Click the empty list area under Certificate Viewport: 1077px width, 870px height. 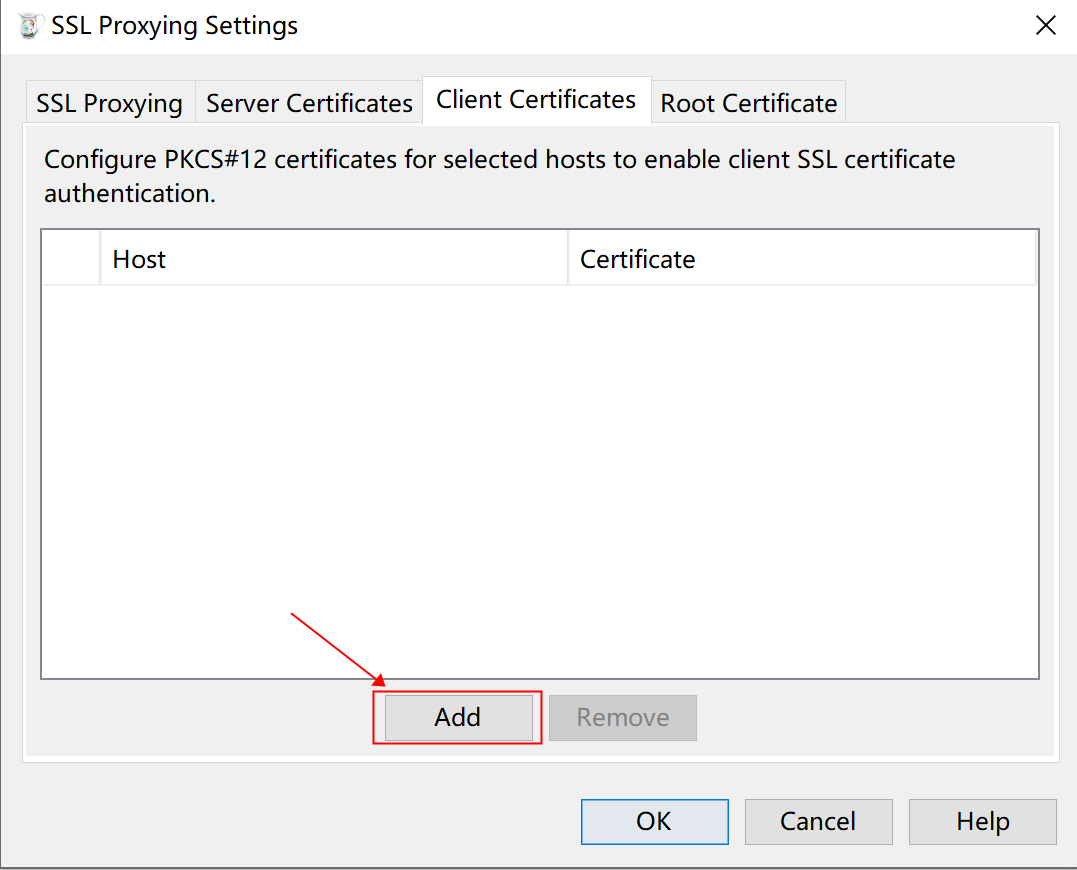(801, 470)
